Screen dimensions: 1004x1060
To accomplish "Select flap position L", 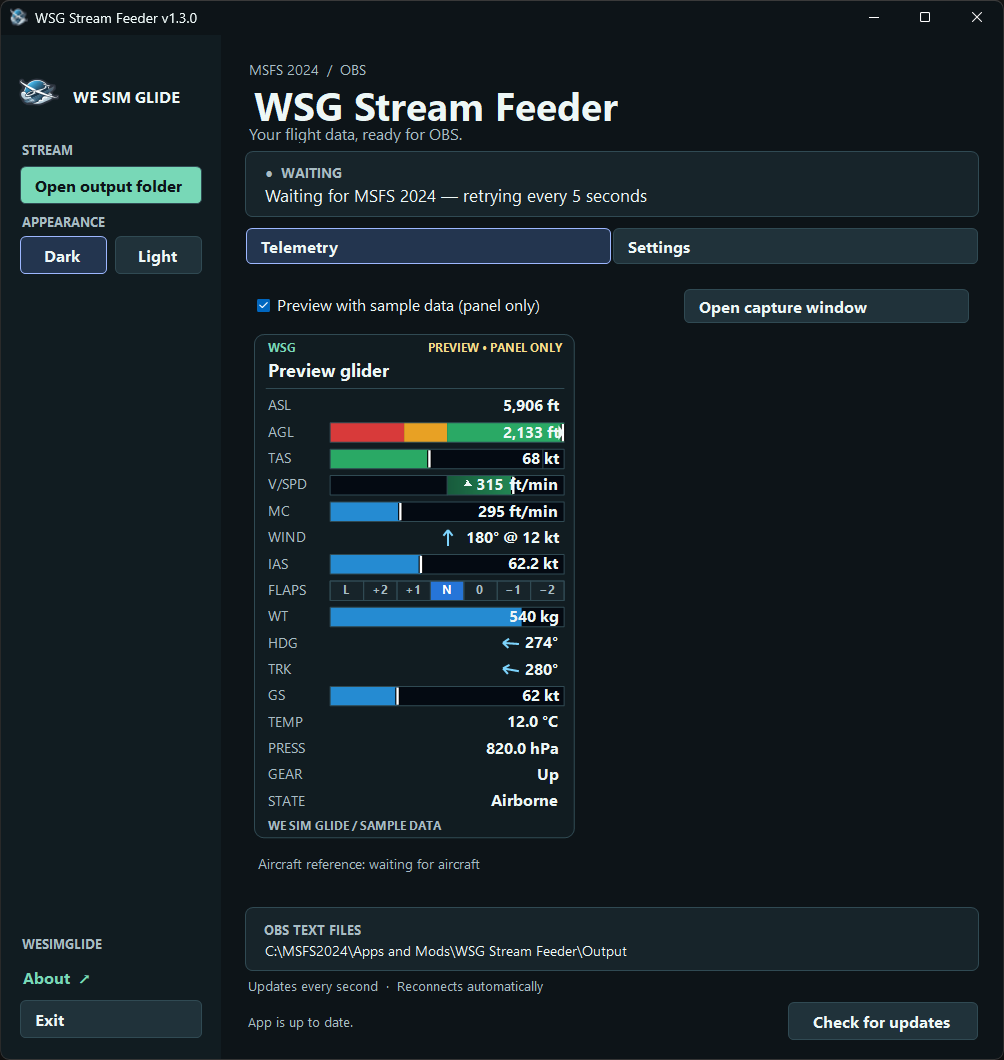I will pos(347,590).
